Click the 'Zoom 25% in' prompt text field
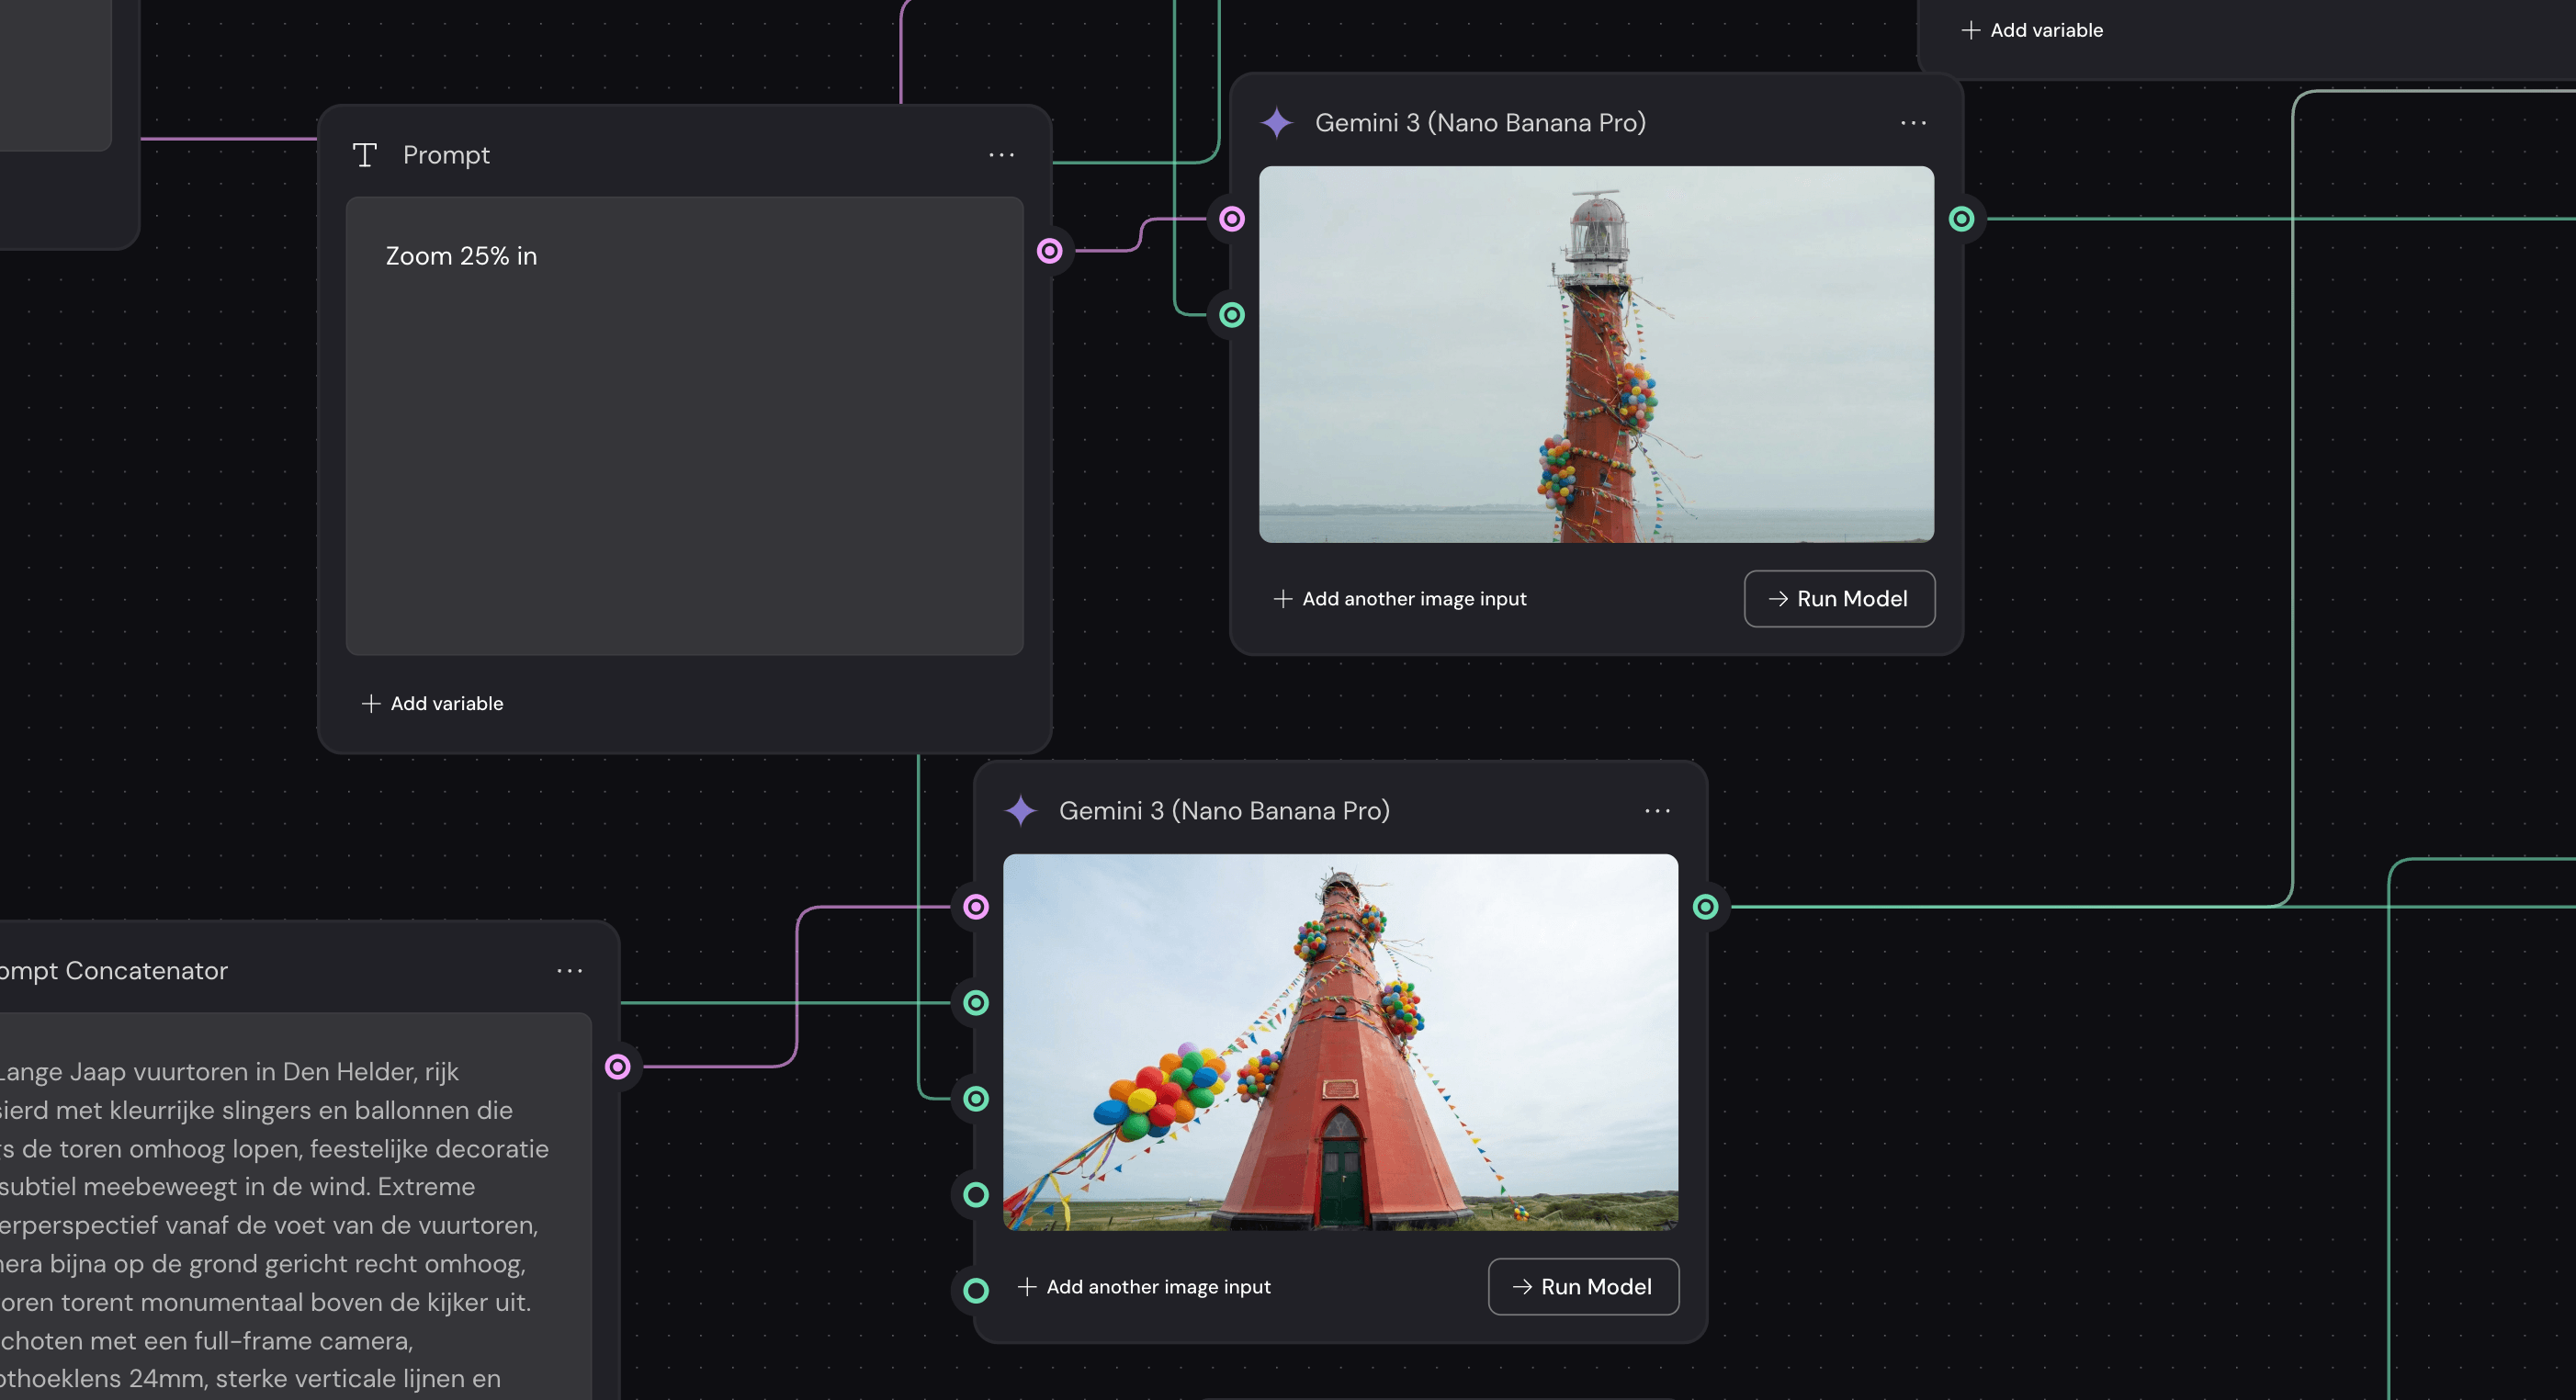Screen dimensions: 2576x1400 click(x=684, y=426)
